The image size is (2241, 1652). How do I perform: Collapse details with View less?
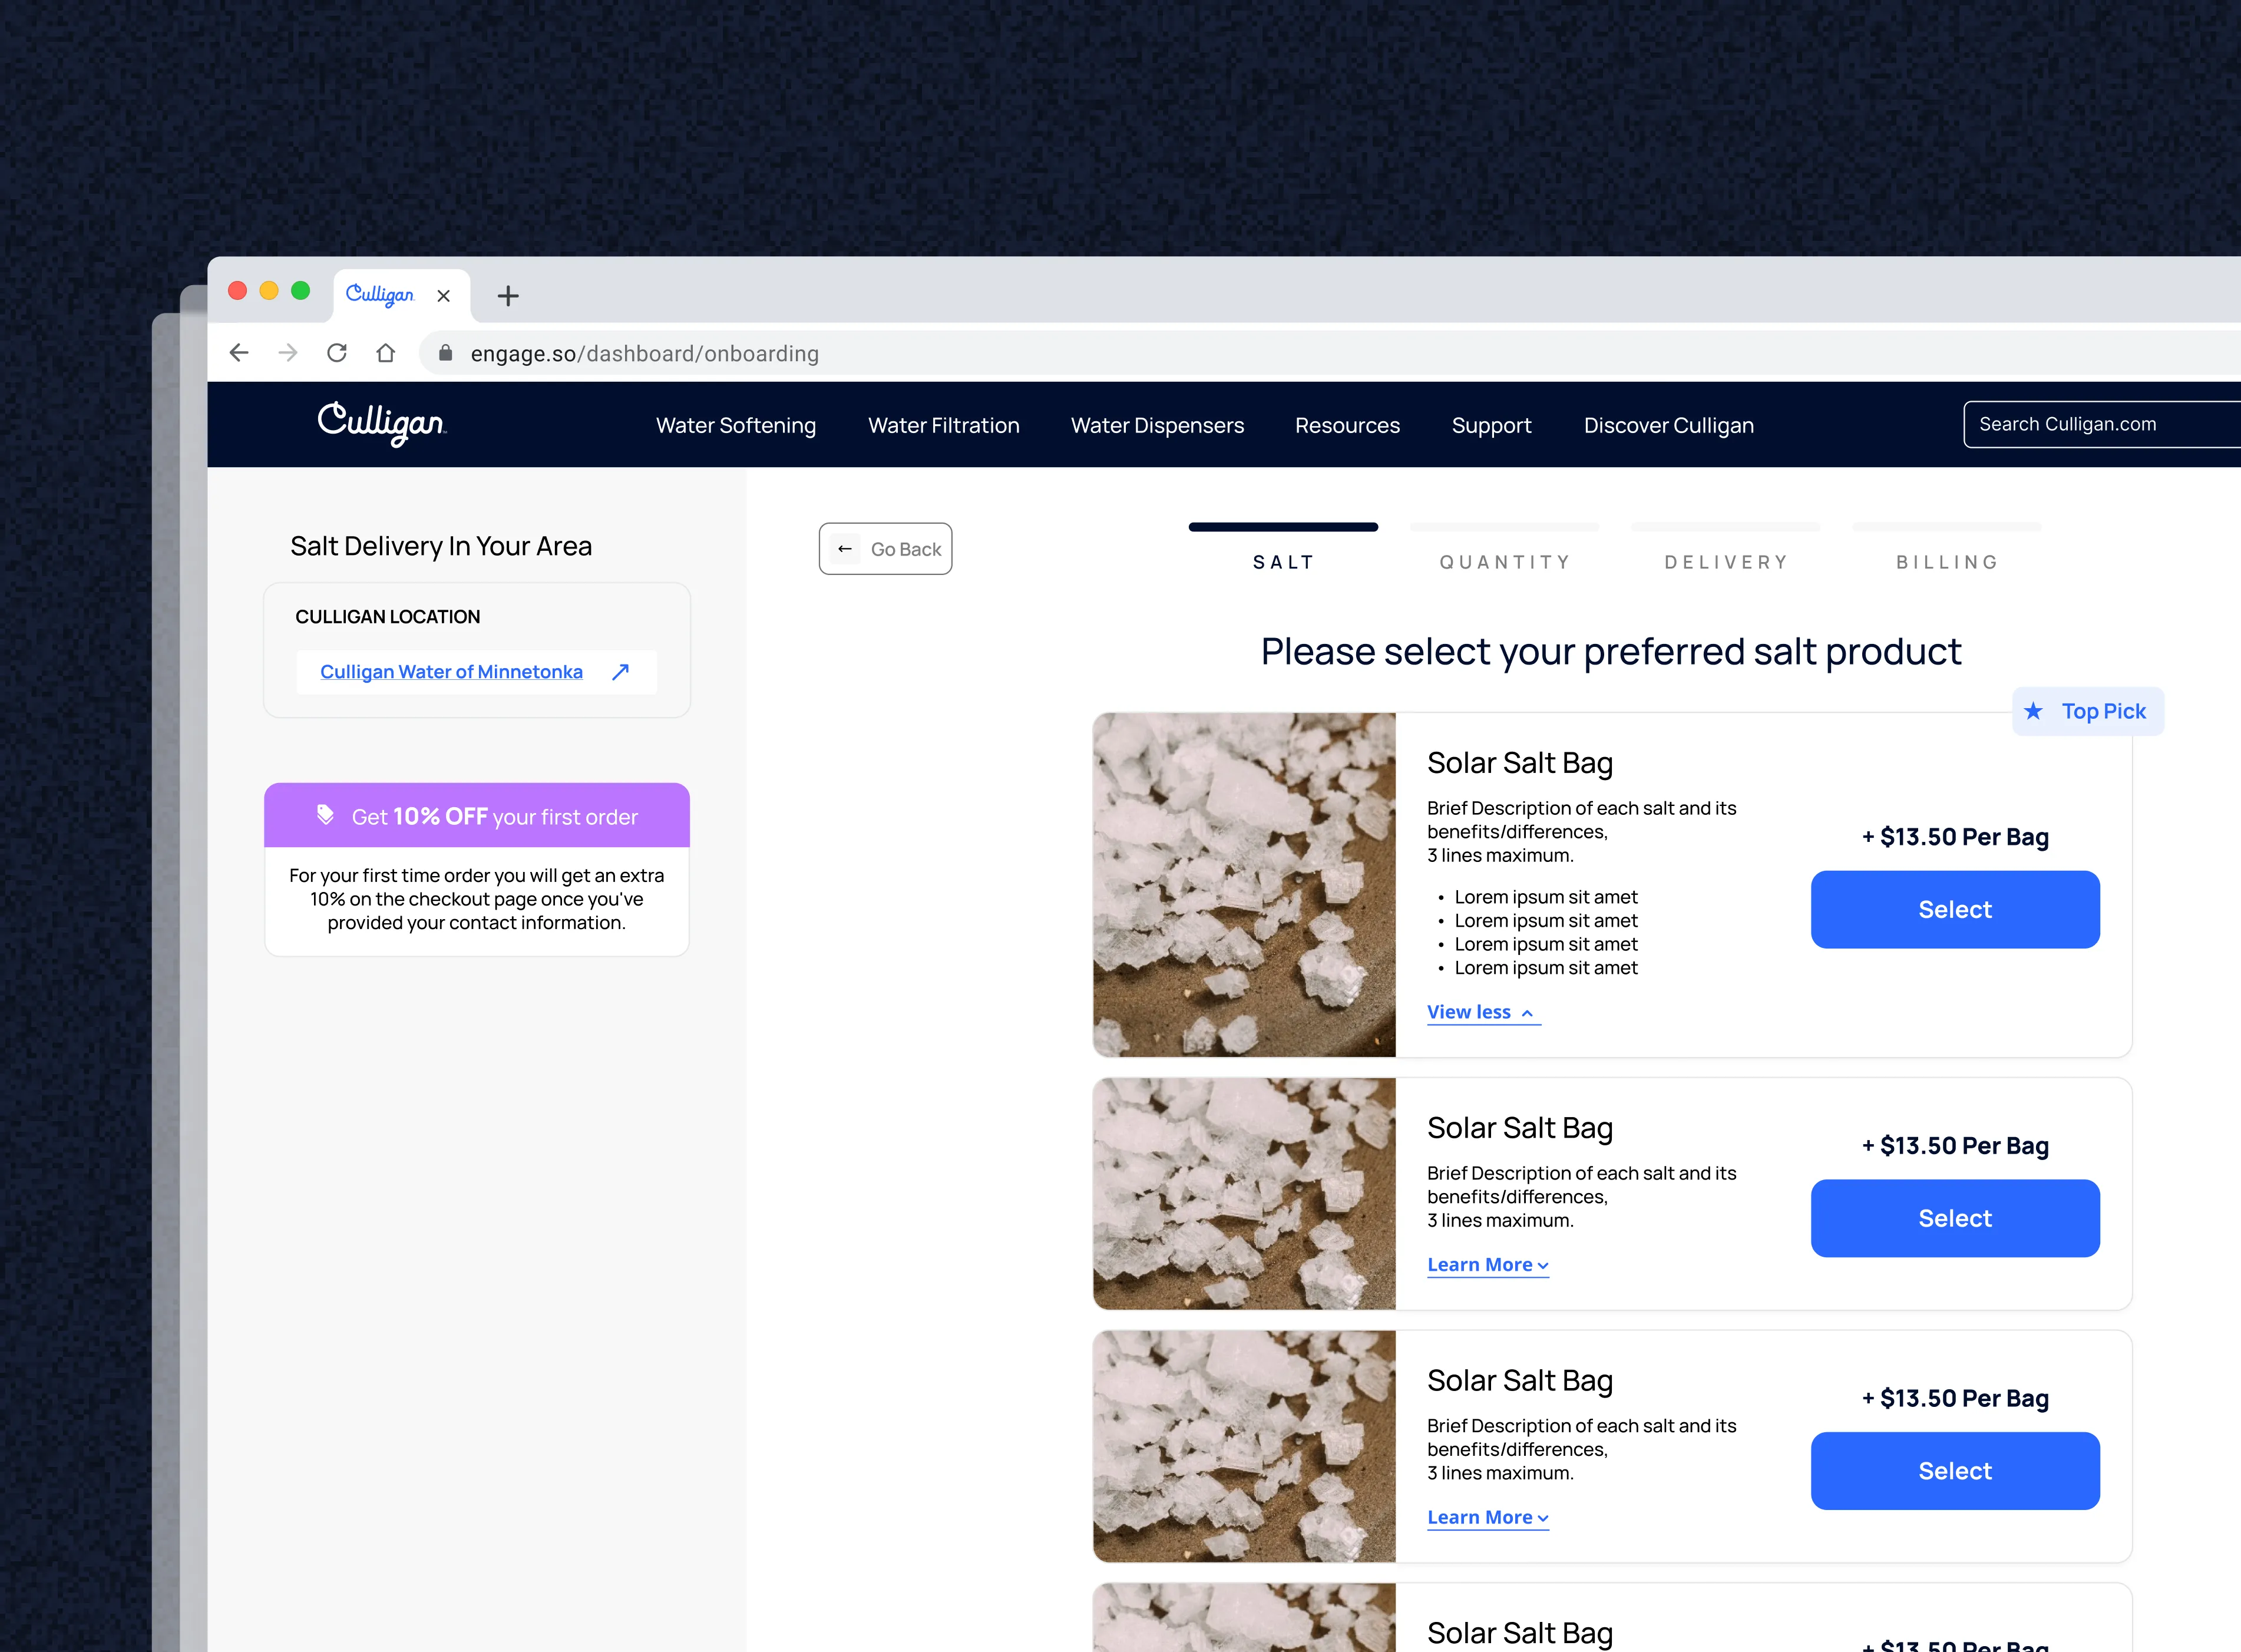point(1483,1012)
